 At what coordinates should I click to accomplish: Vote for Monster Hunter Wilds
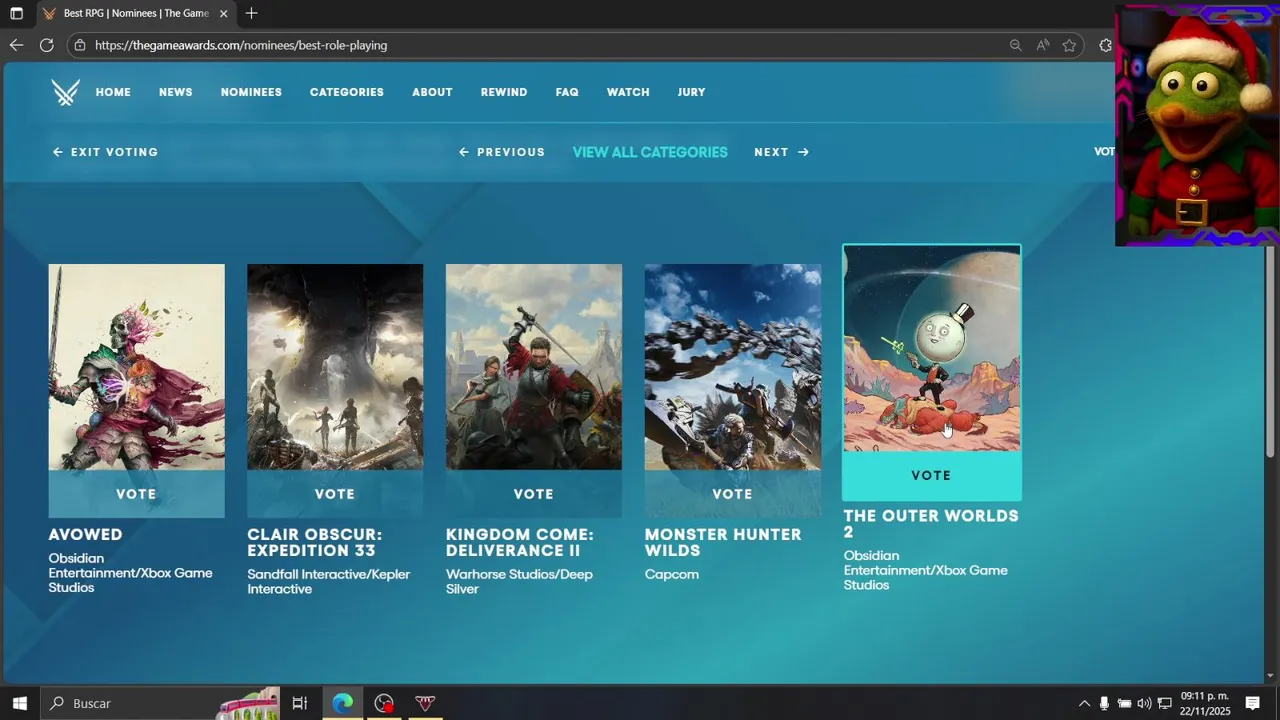point(732,494)
